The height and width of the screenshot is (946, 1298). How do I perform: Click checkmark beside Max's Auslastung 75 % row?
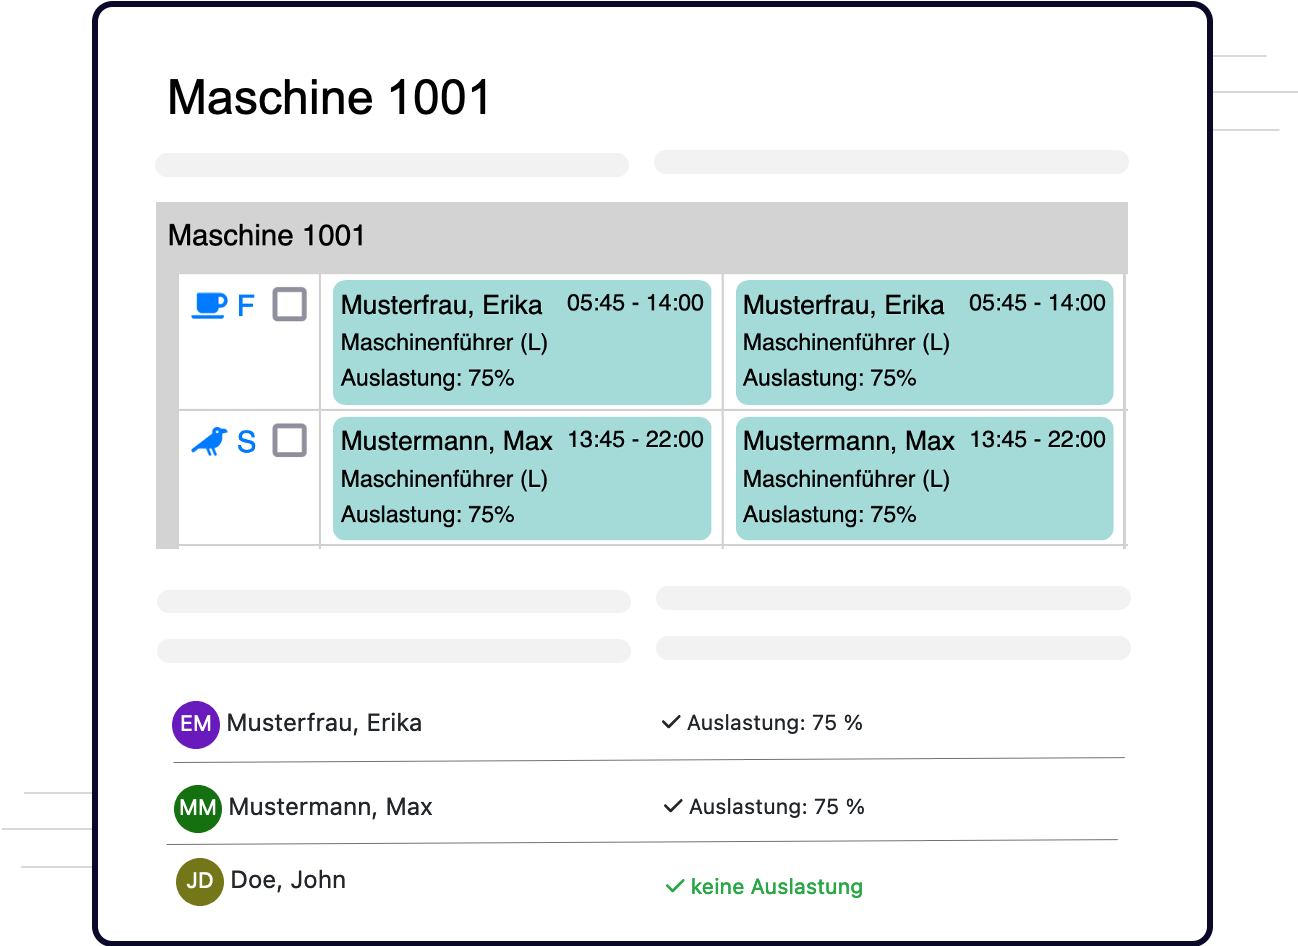click(674, 807)
